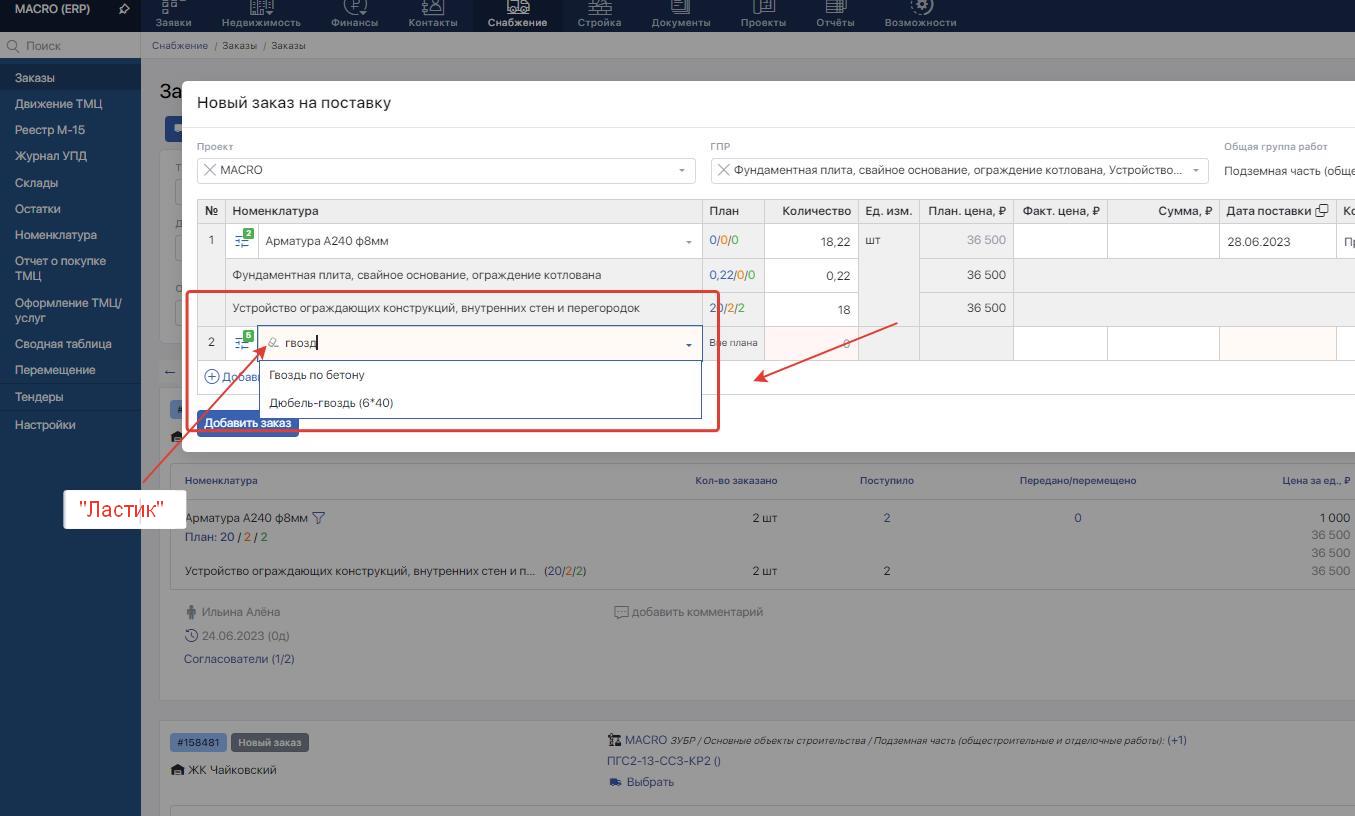This screenshot has width=1355, height=816.
Task: Open the Арматура А240 ф8мм nomenclature dropdown
Action: [x=688, y=242]
